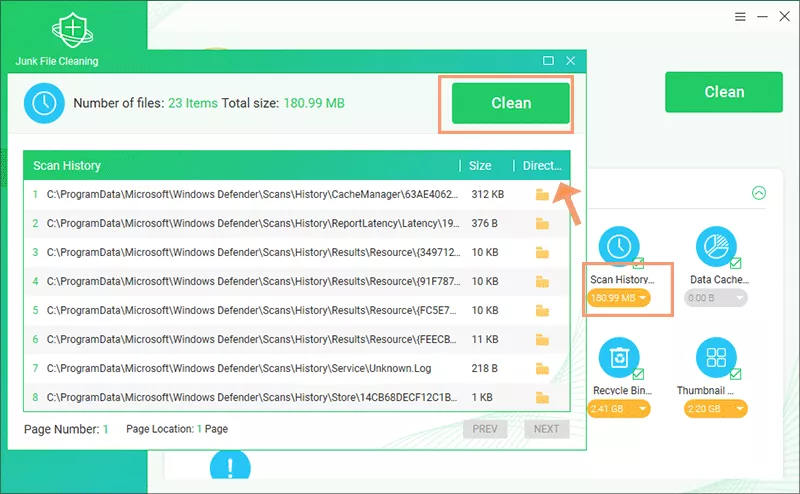Screen dimensions: 800x494
Task: Go to previous page with PREV
Action: point(485,429)
